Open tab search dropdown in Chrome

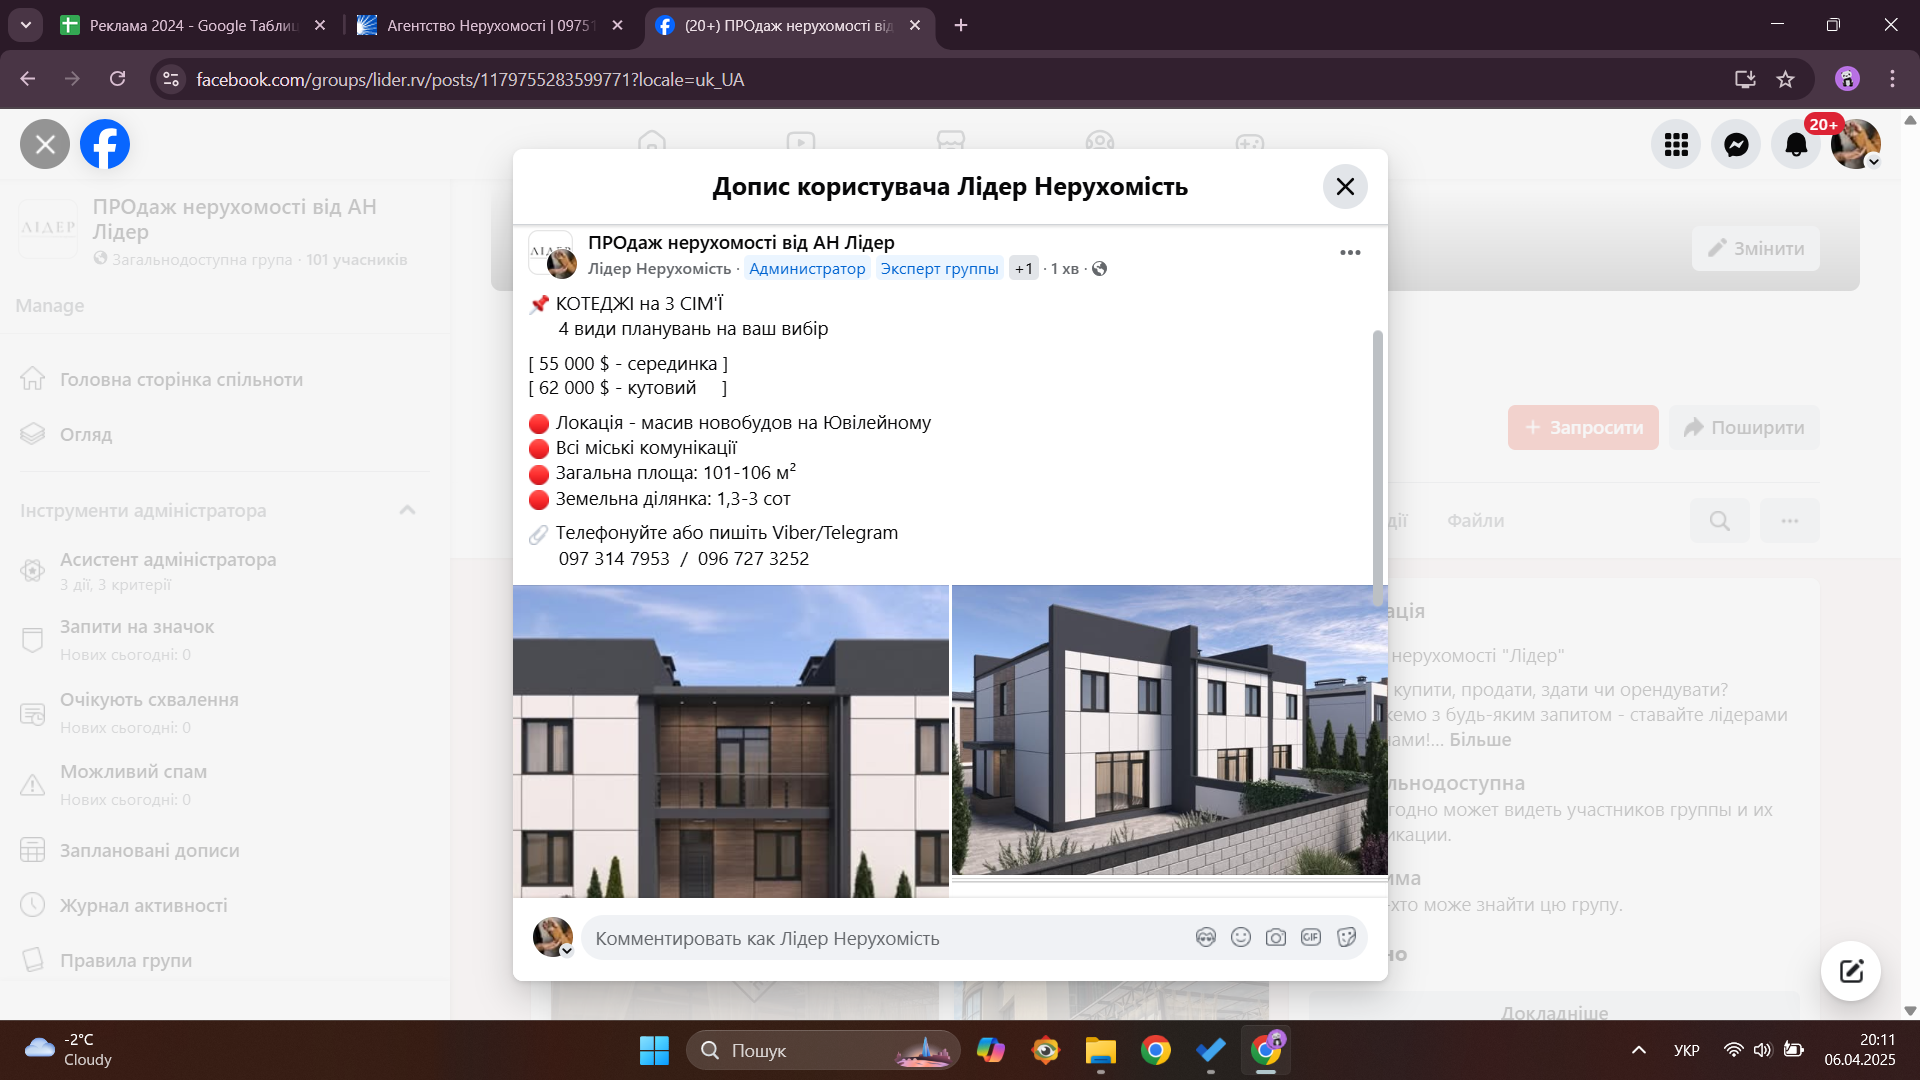(25, 25)
